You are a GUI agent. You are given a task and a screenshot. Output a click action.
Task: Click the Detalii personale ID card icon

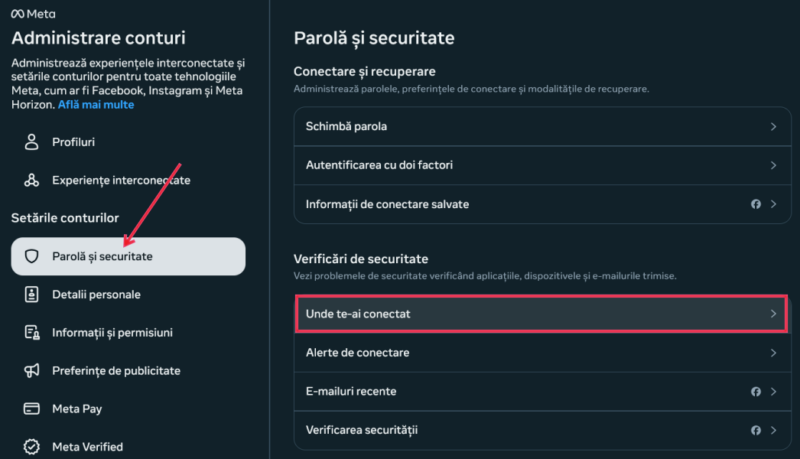coord(31,295)
